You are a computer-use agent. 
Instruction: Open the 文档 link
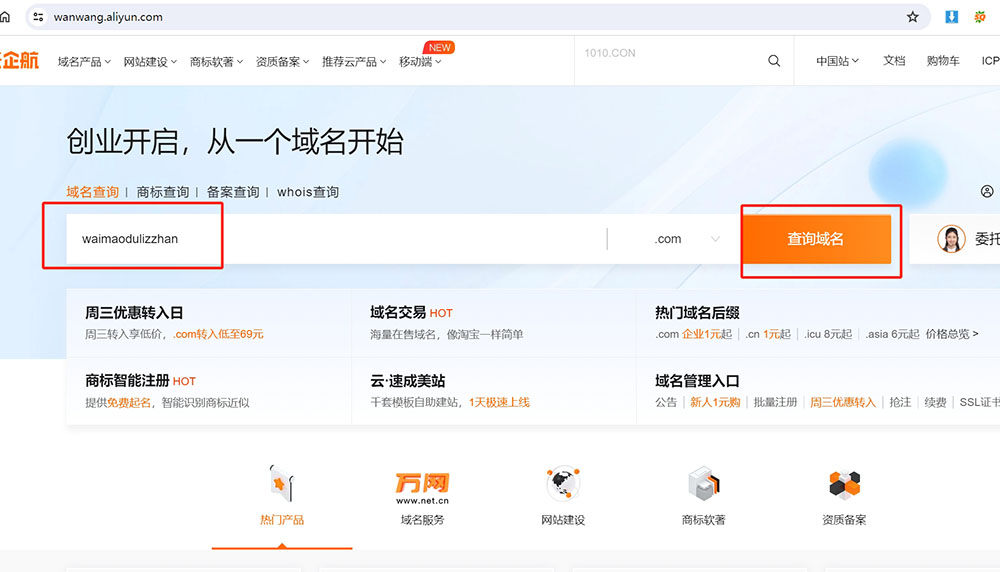point(893,61)
